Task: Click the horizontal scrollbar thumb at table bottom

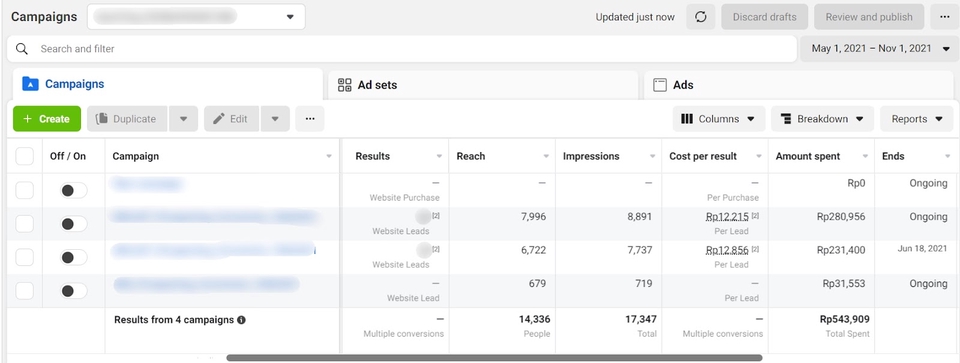Action: [x=495, y=357]
